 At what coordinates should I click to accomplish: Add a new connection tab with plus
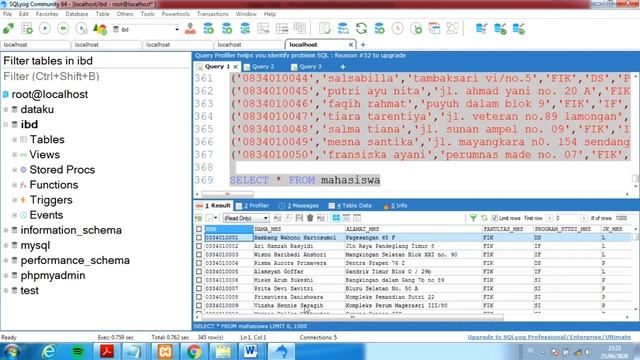(x=363, y=44)
